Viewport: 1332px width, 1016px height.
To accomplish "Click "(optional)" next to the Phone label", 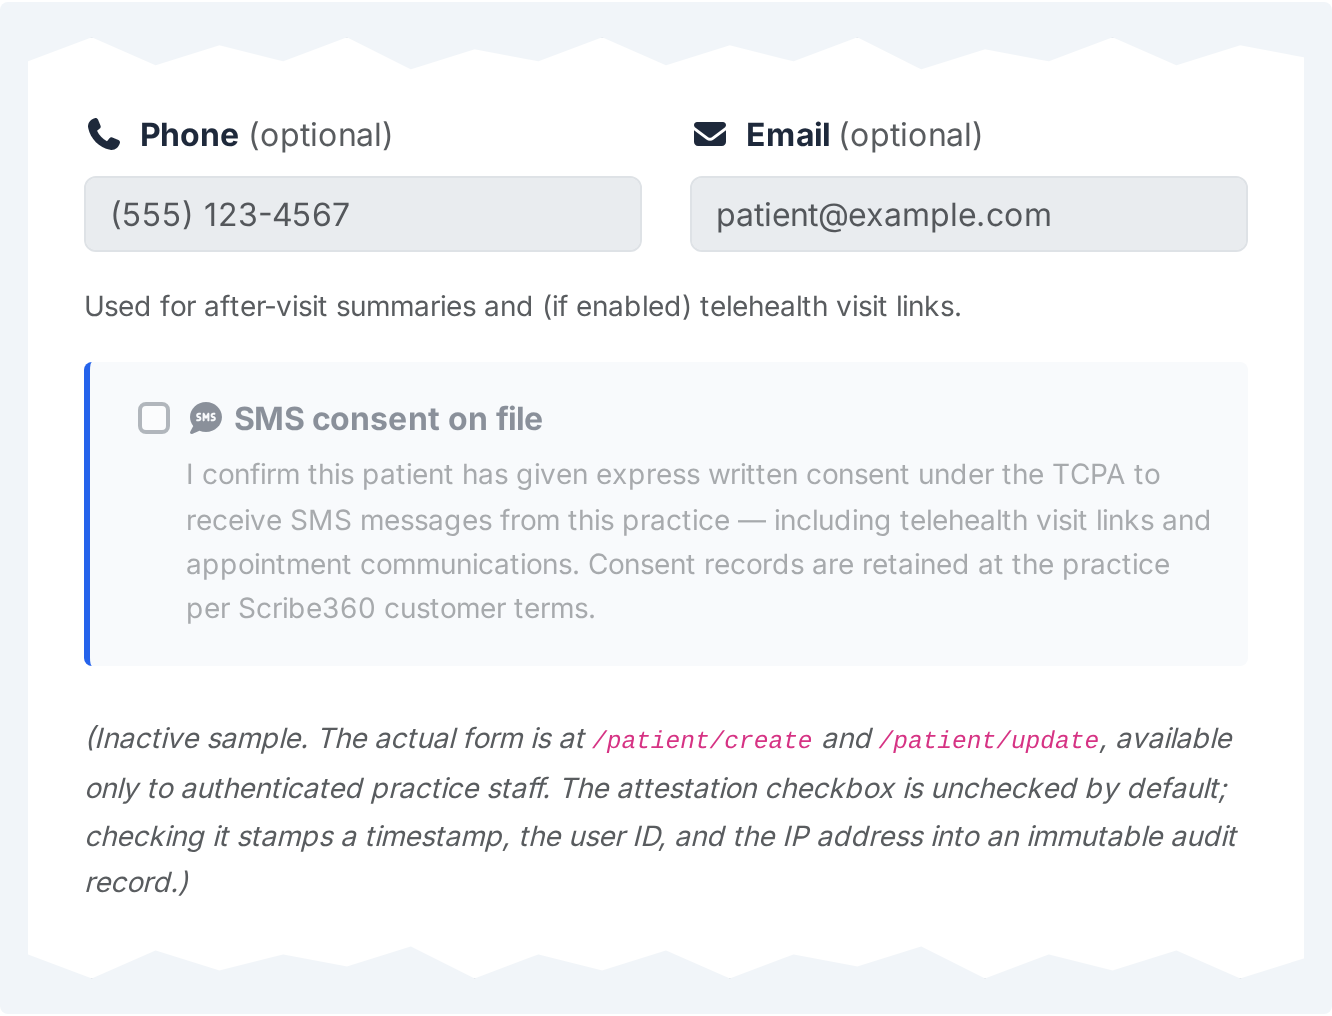I will click(x=320, y=135).
